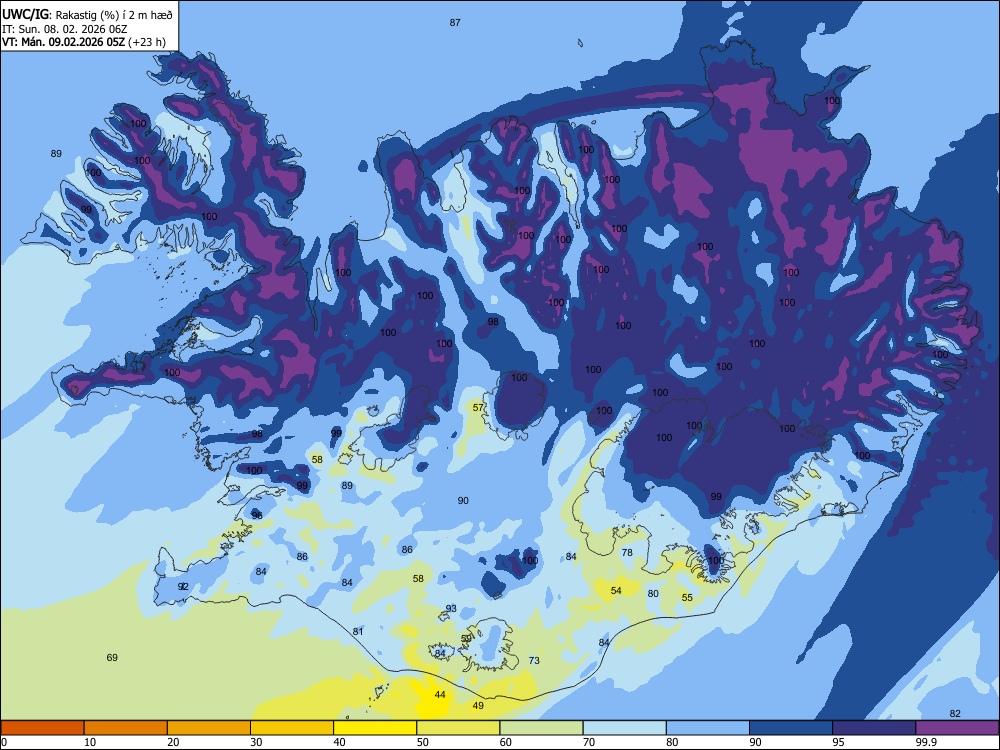Viewport: 1000px width, 750px height.
Task: Click the humidity value 78
Action: [628, 553]
